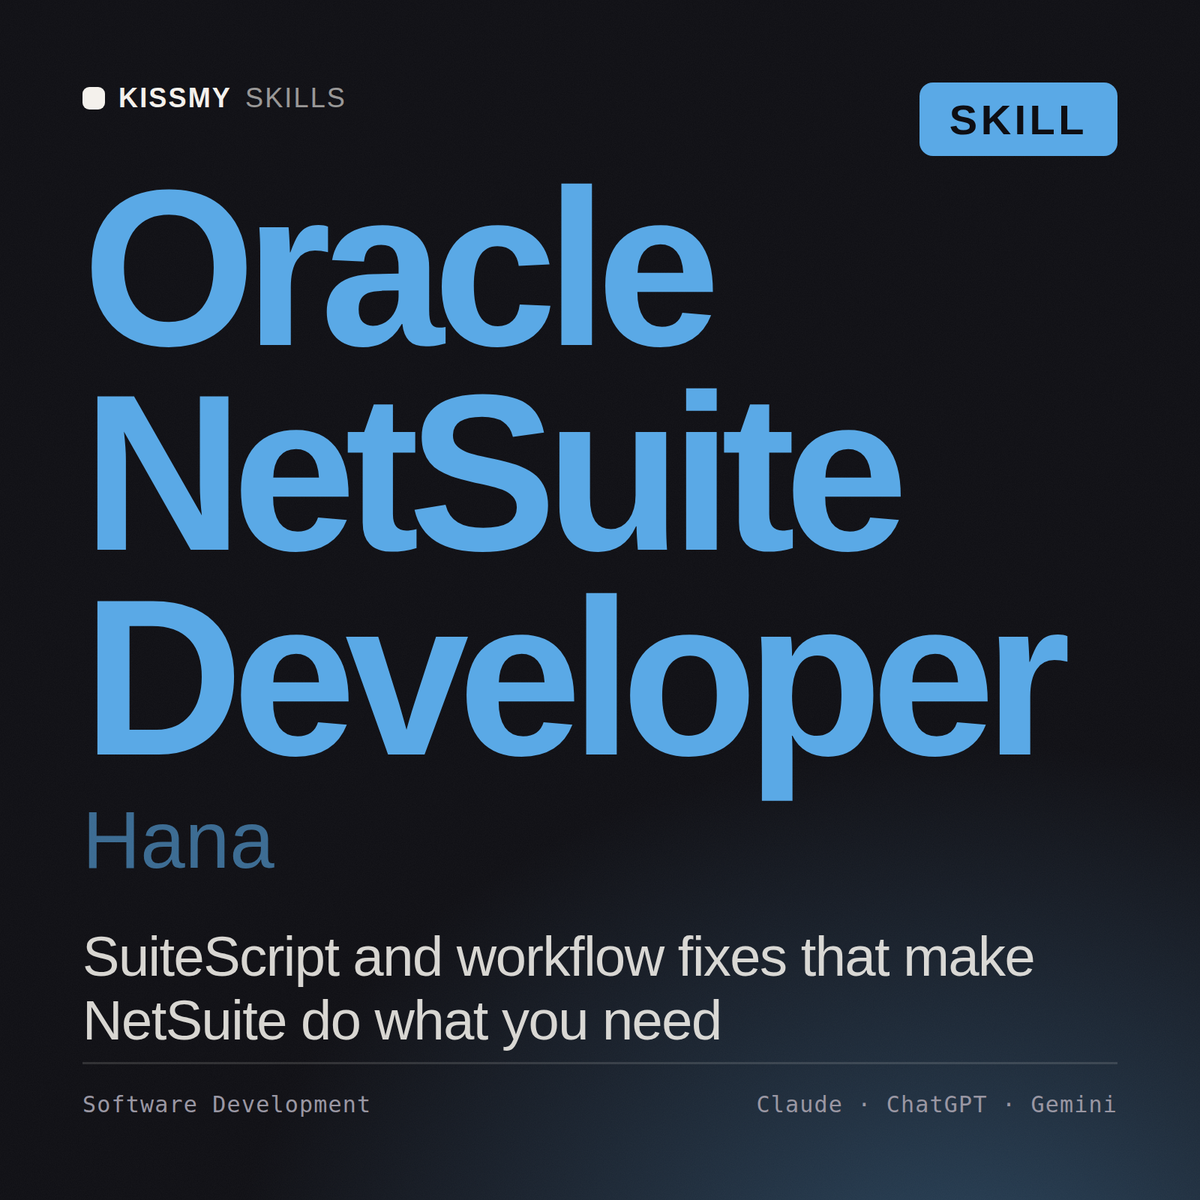Image resolution: width=1200 pixels, height=1200 pixels.
Task: Click the line NetSuite do what you need
Action: 402,1021
